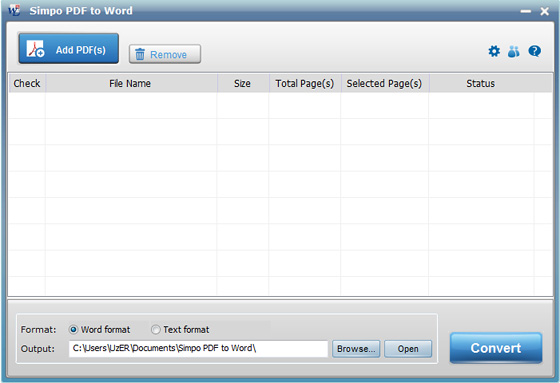The width and height of the screenshot is (560, 383).
Task: Select the Word format radio button
Action: 73,329
